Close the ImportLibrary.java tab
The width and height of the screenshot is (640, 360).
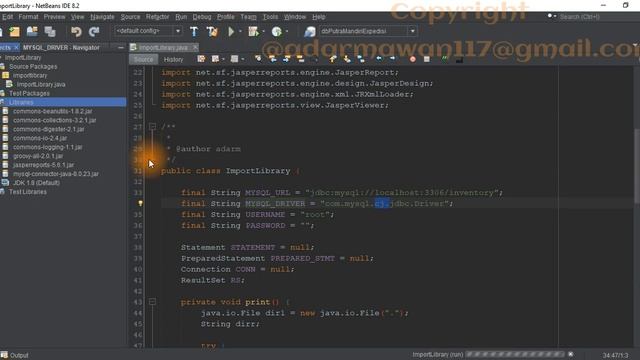pyautogui.click(x=195, y=47)
